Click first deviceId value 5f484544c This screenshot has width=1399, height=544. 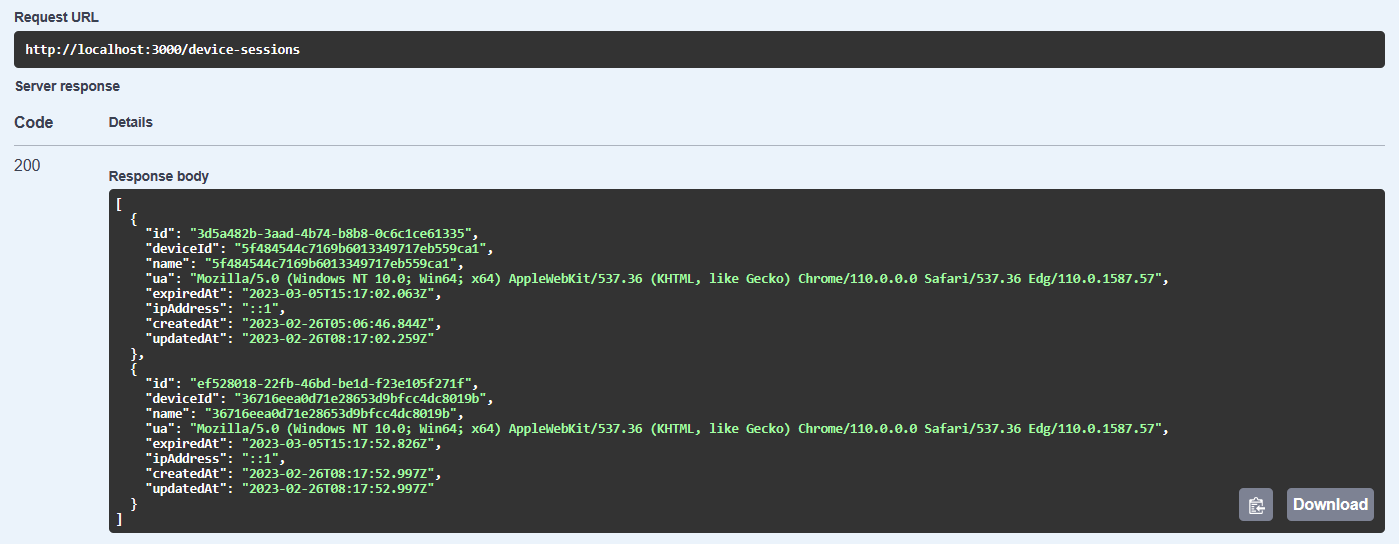pos(362,248)
